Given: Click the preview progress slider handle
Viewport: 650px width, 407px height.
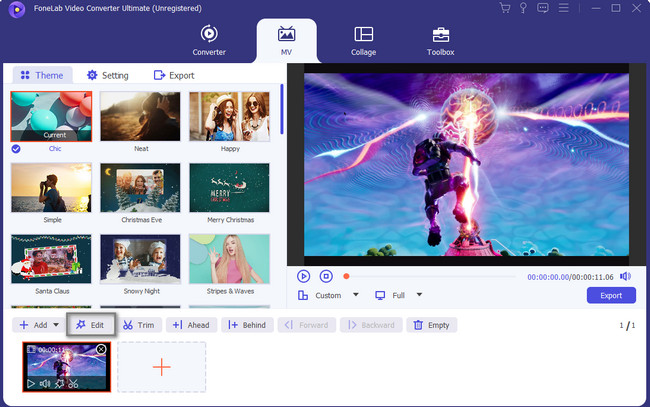Looking at the screenshot, I should 347,276.
